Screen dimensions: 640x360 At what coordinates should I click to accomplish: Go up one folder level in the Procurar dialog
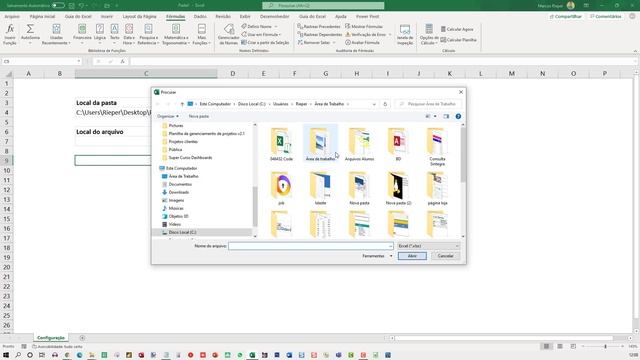pos(182,104)
